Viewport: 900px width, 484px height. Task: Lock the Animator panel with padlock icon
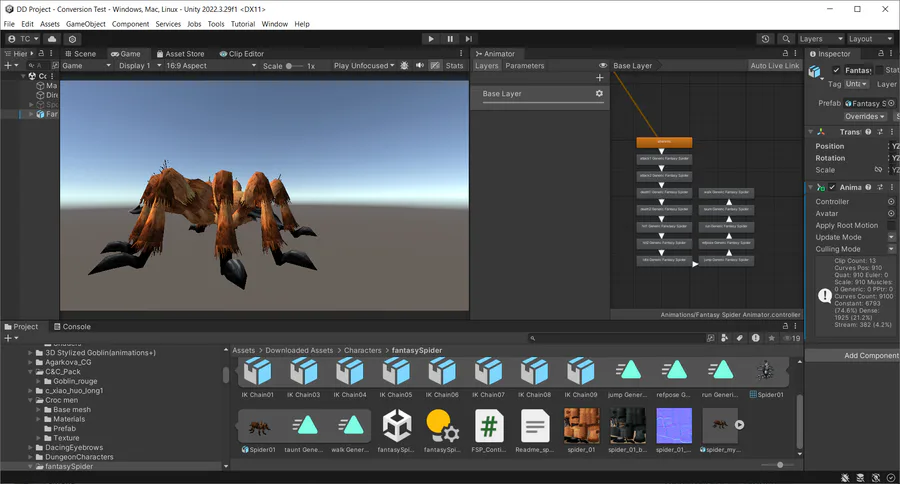(x=786, y=53)
